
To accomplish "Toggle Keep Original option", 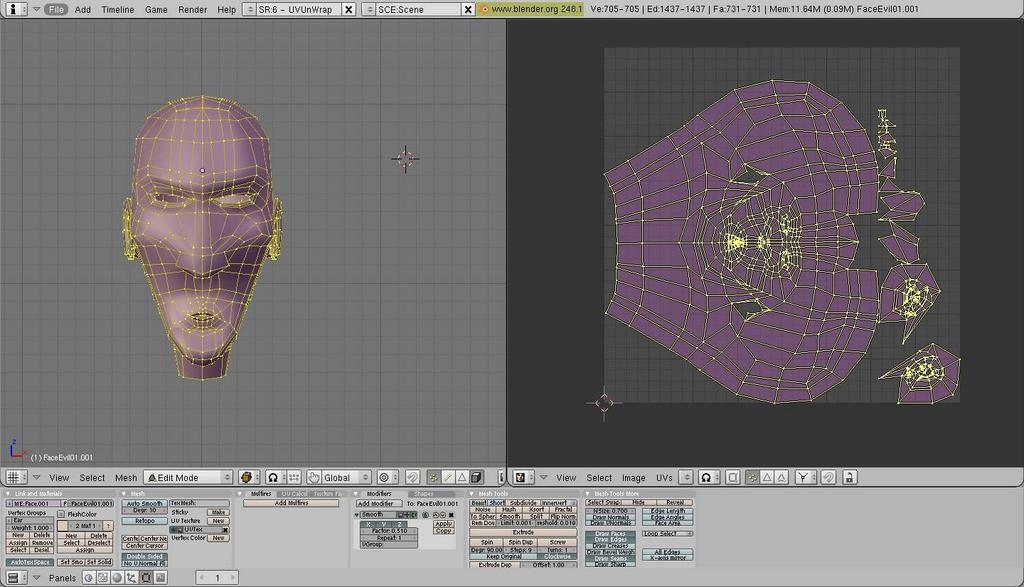I will point(503,557).
